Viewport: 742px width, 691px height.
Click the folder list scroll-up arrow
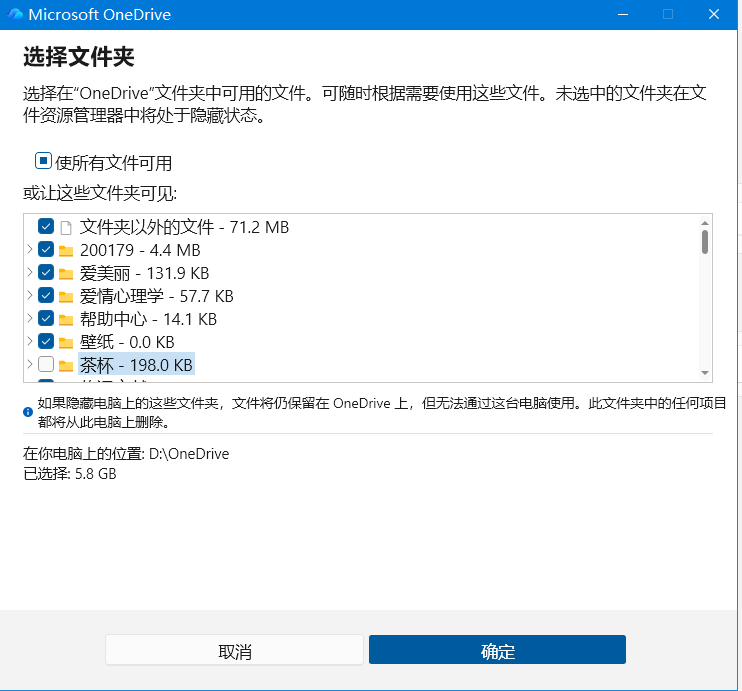(705, 223)
